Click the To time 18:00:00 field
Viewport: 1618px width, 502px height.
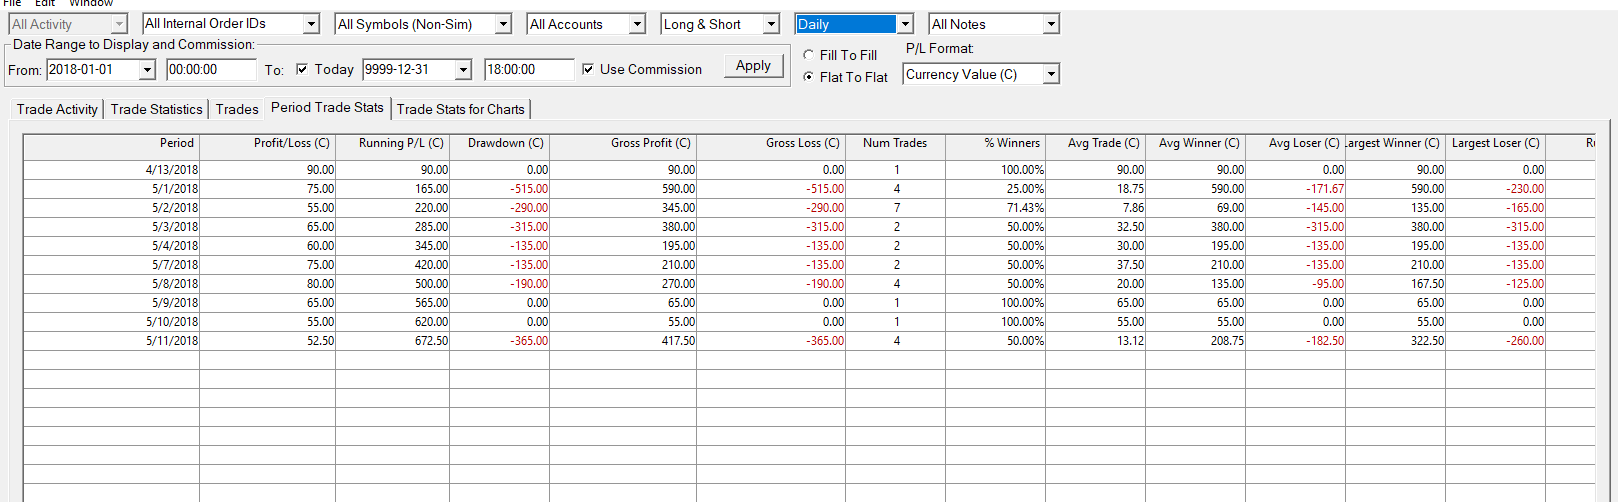[528, 69]
